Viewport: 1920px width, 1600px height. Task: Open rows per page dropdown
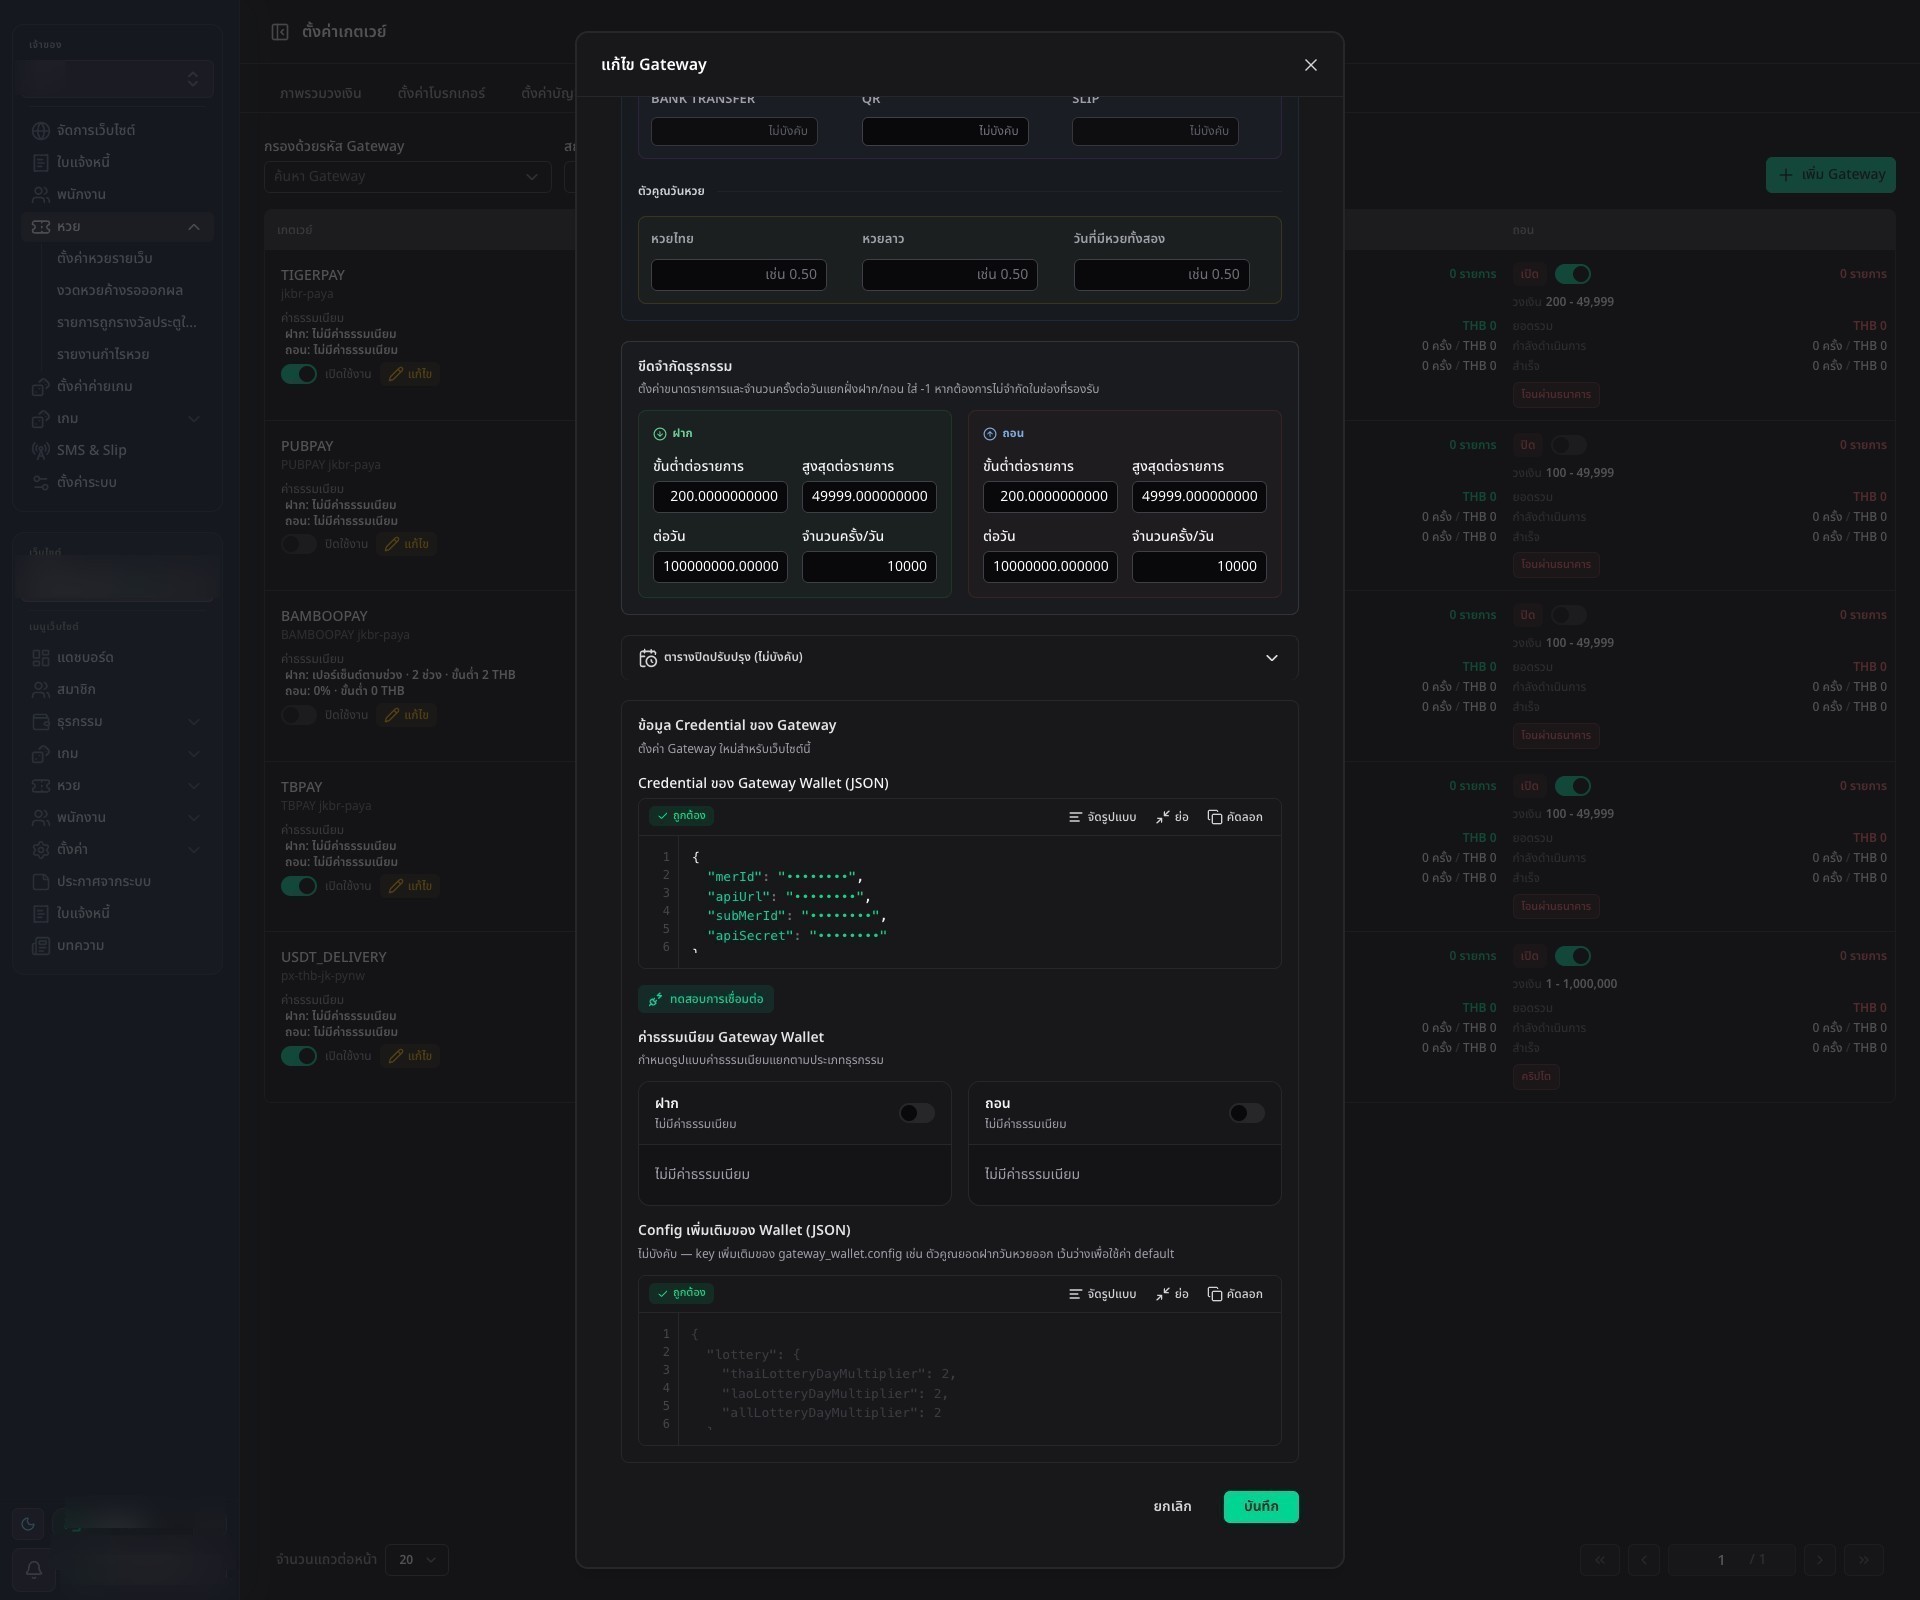(417, 1560)
